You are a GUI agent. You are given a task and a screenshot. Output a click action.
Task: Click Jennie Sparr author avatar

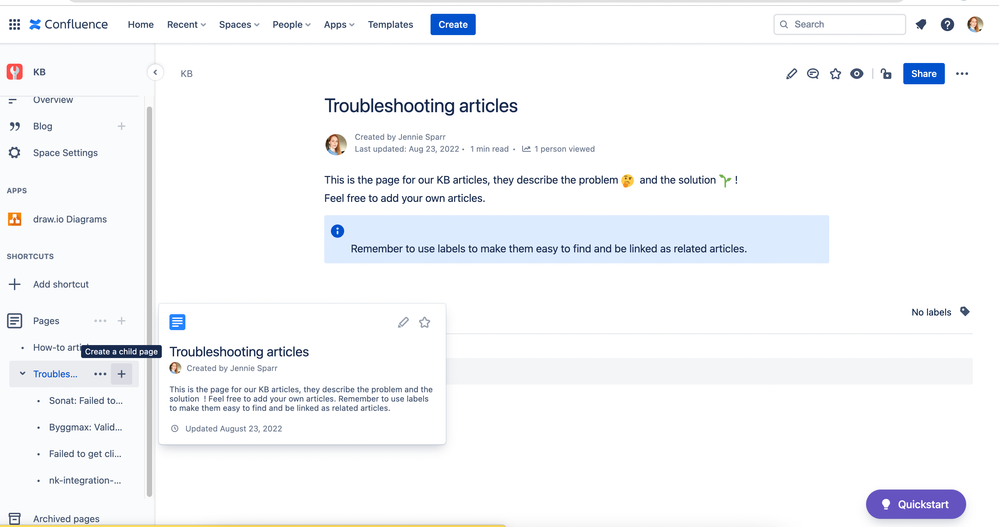click(336, 144)
